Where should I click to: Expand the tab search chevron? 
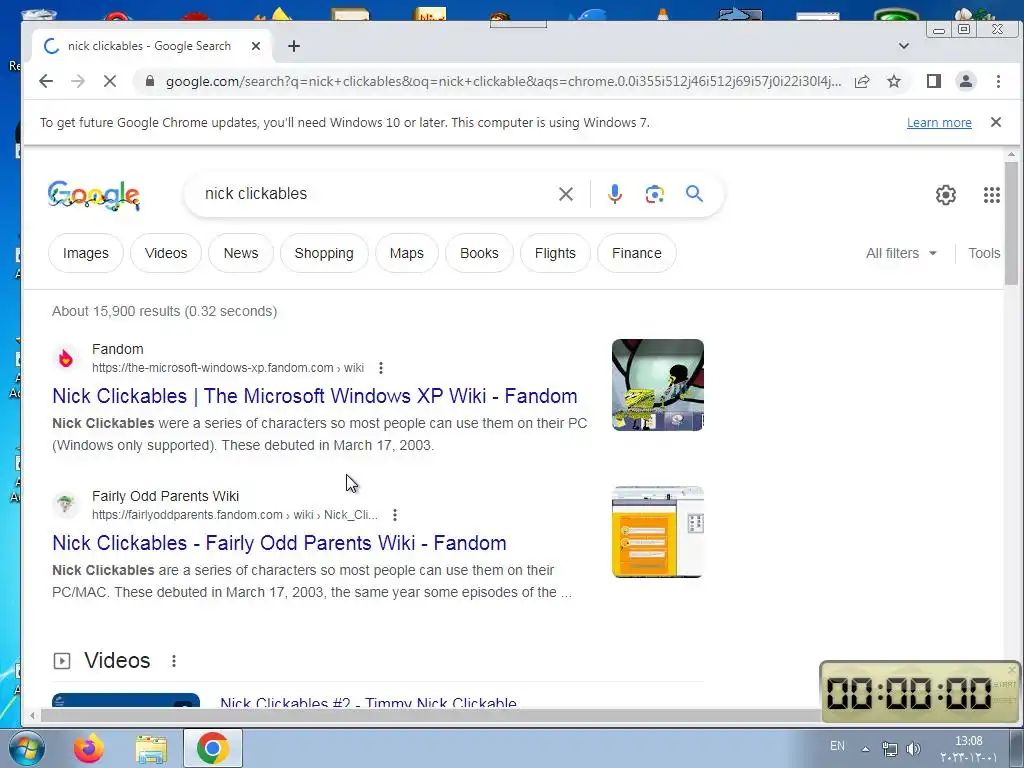click(904, 46)
